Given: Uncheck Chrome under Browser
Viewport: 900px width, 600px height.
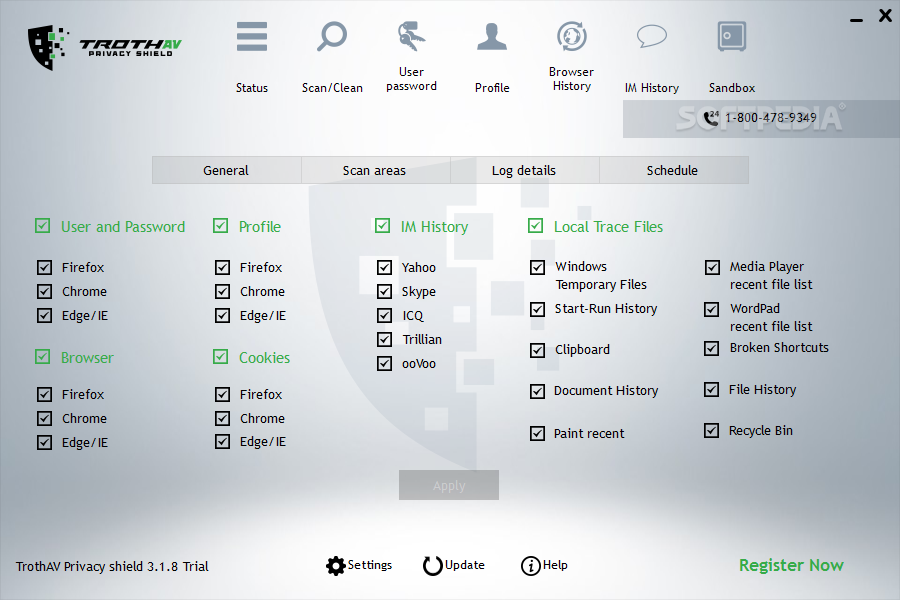Looking at the screenshot, I should click(x=44, y=418).
